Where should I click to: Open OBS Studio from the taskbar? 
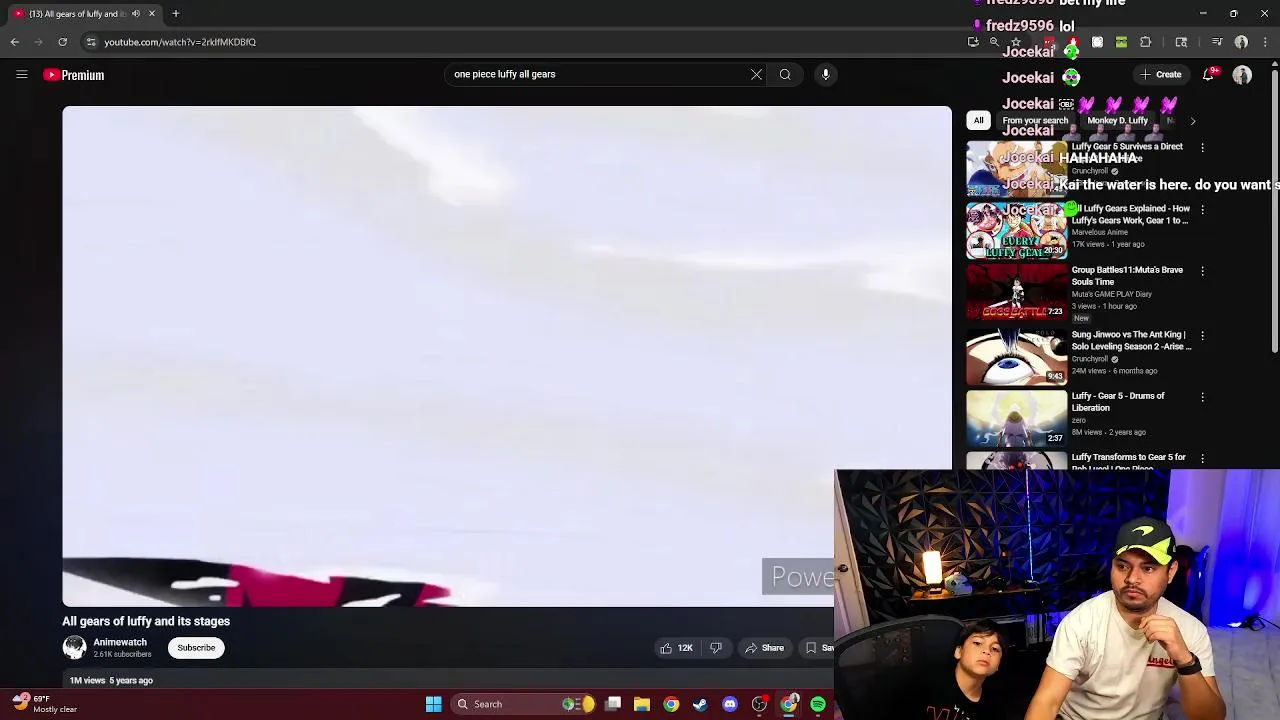pos(759,704)
